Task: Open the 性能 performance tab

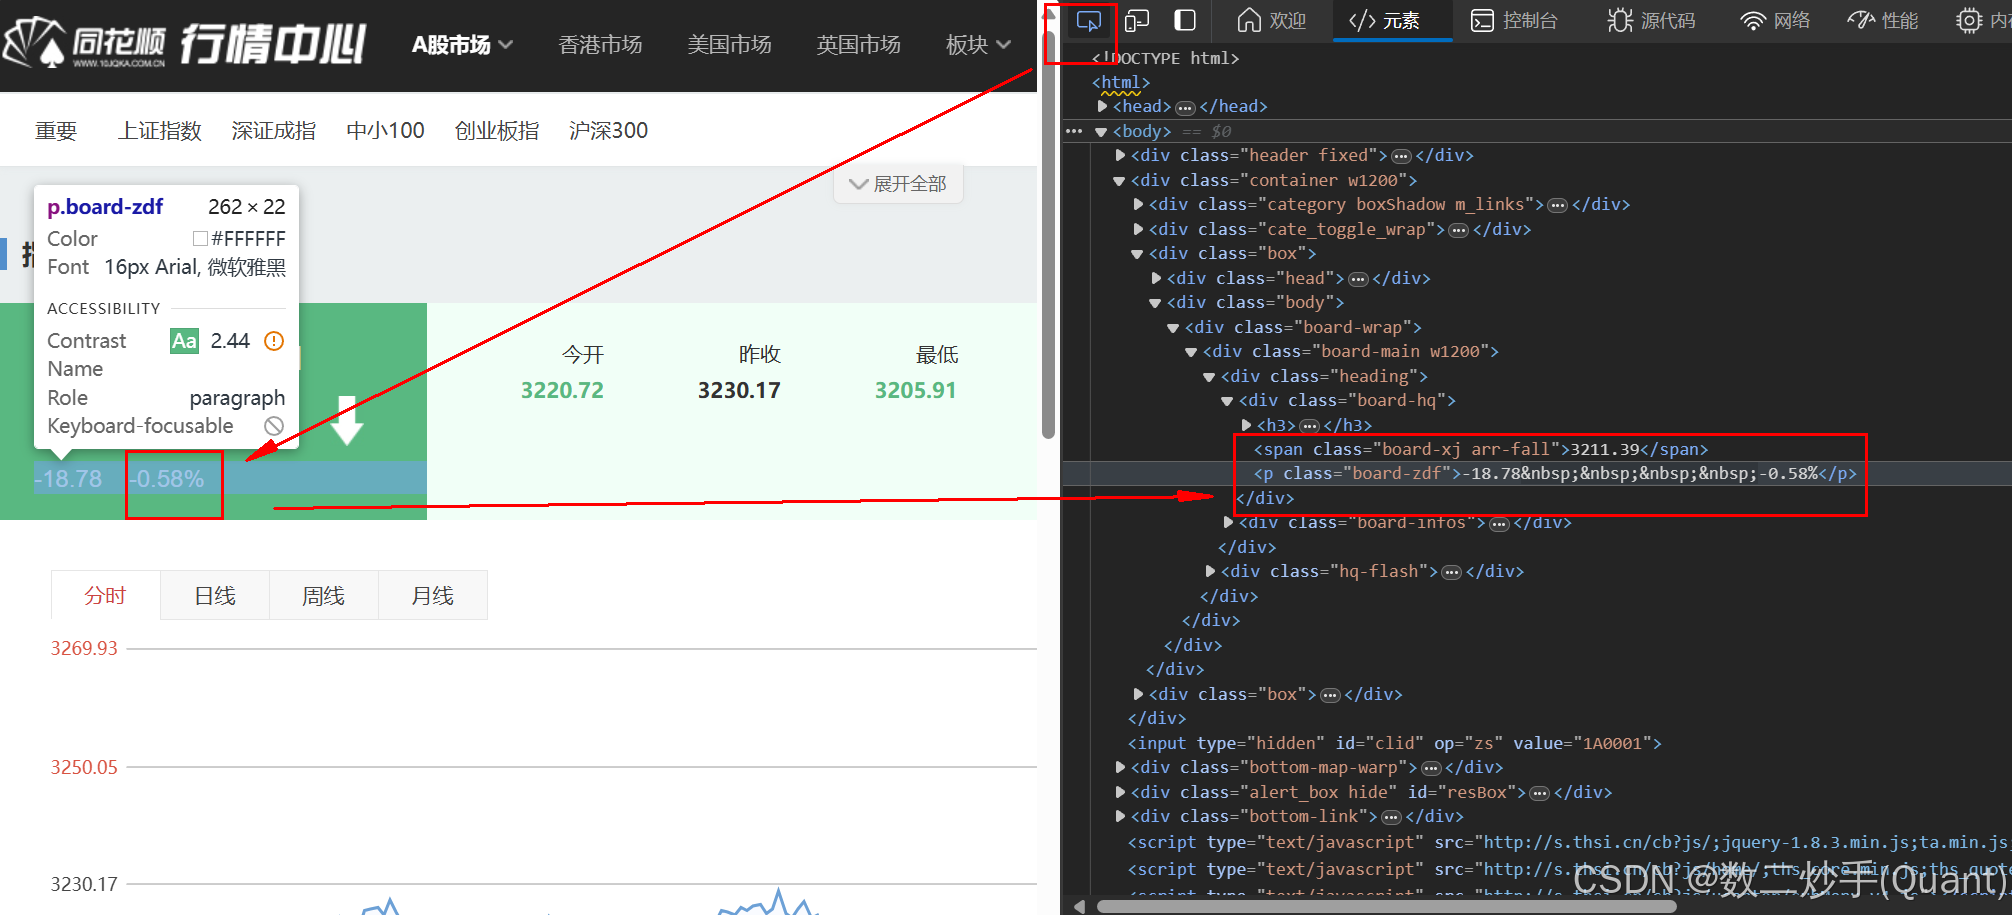Action: point(1883,20)
